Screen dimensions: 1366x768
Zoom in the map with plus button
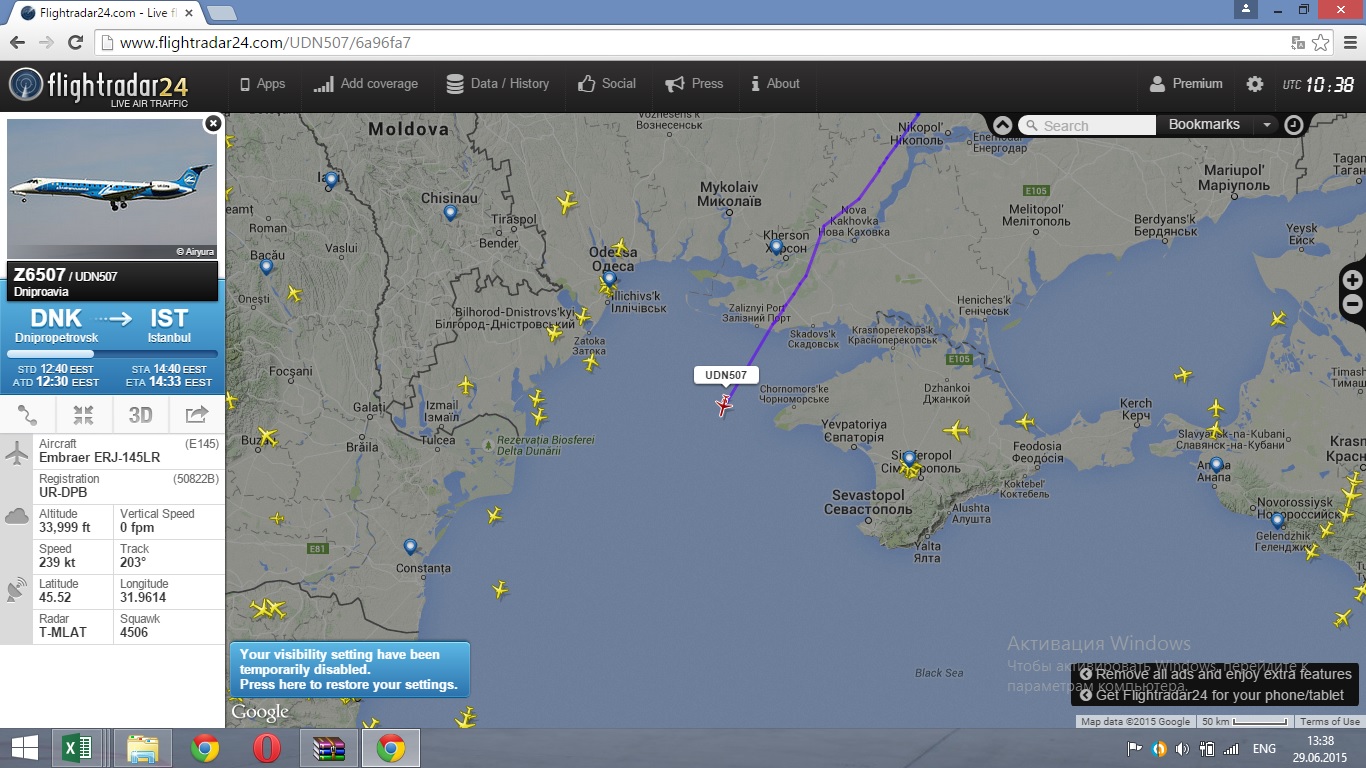(1352, 280)
